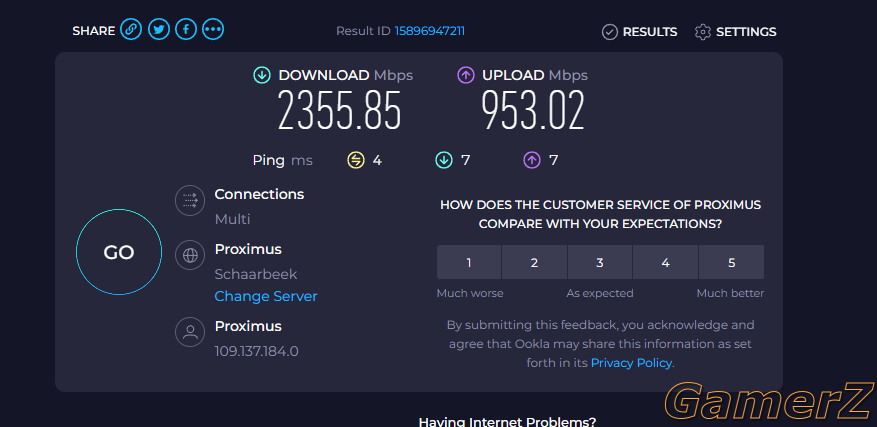Viewport: 877px width, 427px height.
Task: Click the Much better label
Action: click(730, 293)
